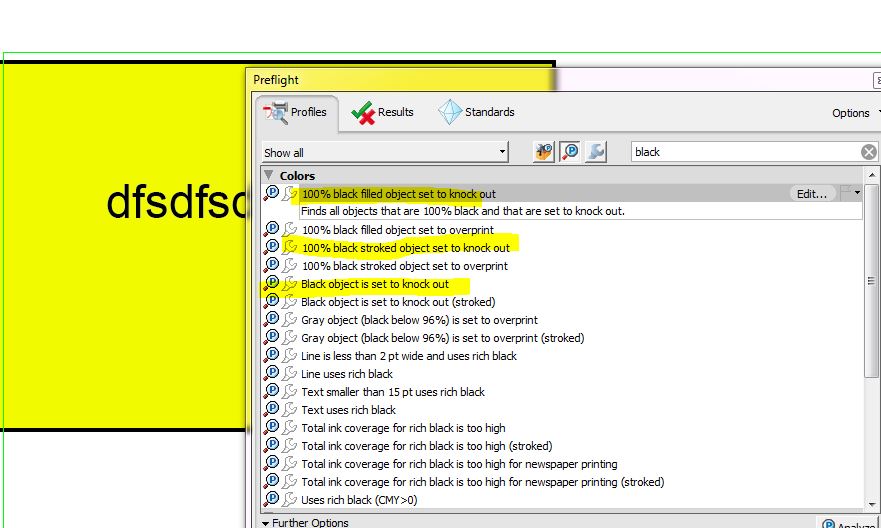881x528 pixels.
Task: Toggle the select single fixups wrench icon
Action: pos(596,152)
